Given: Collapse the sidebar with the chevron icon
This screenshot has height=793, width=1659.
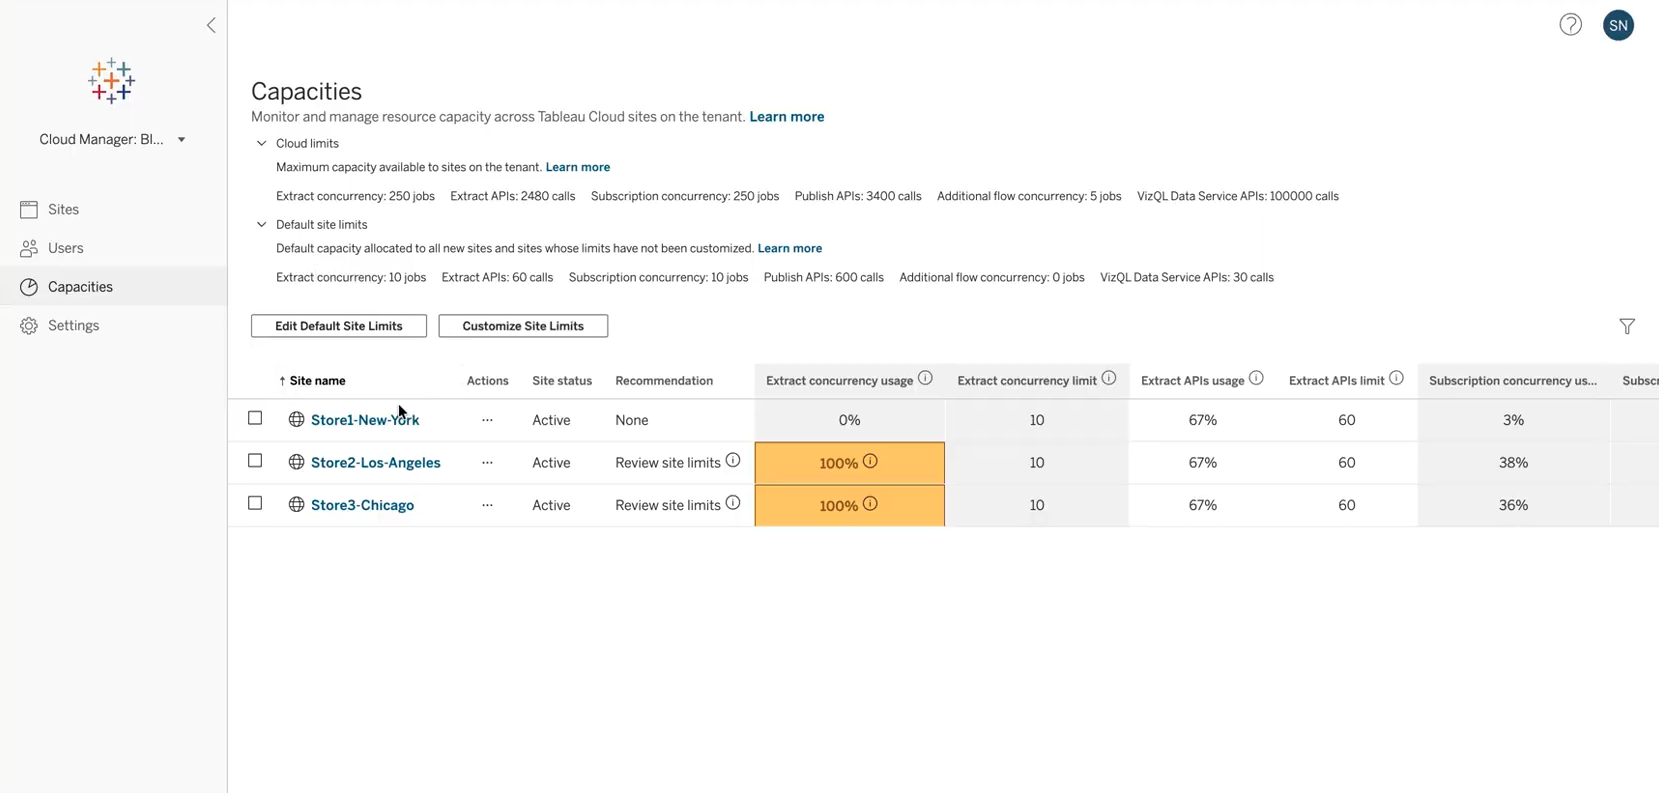Looking at the screenshot, I should 211,25.
